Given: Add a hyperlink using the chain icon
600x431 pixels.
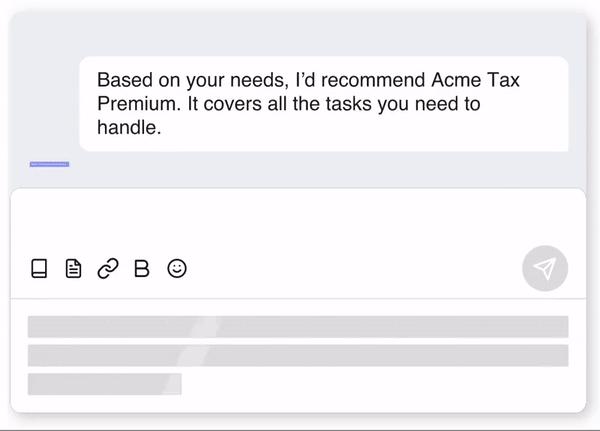Looking at the screenshot, I should click(x=108, y=268).
